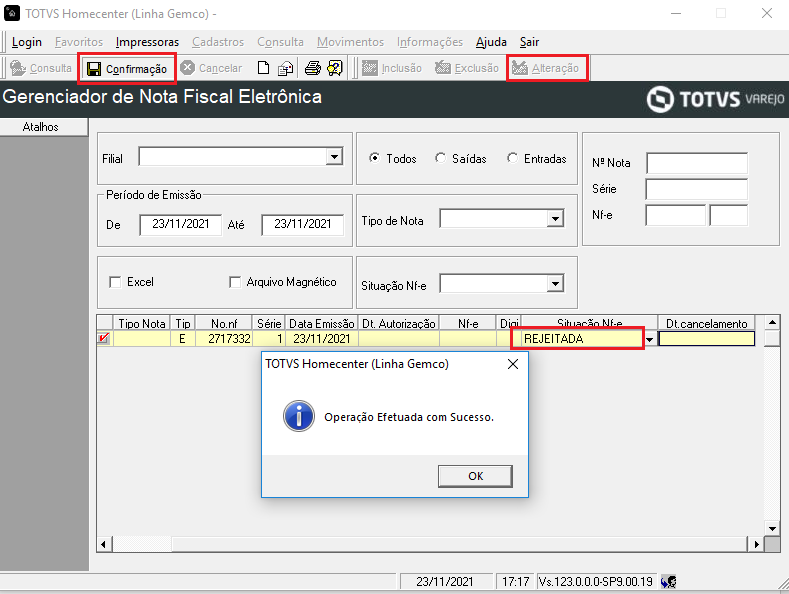The height and width of the screenshot is (594, 789).
Task: Click the Data Emissão column header
Action: (x=322, y=323)
